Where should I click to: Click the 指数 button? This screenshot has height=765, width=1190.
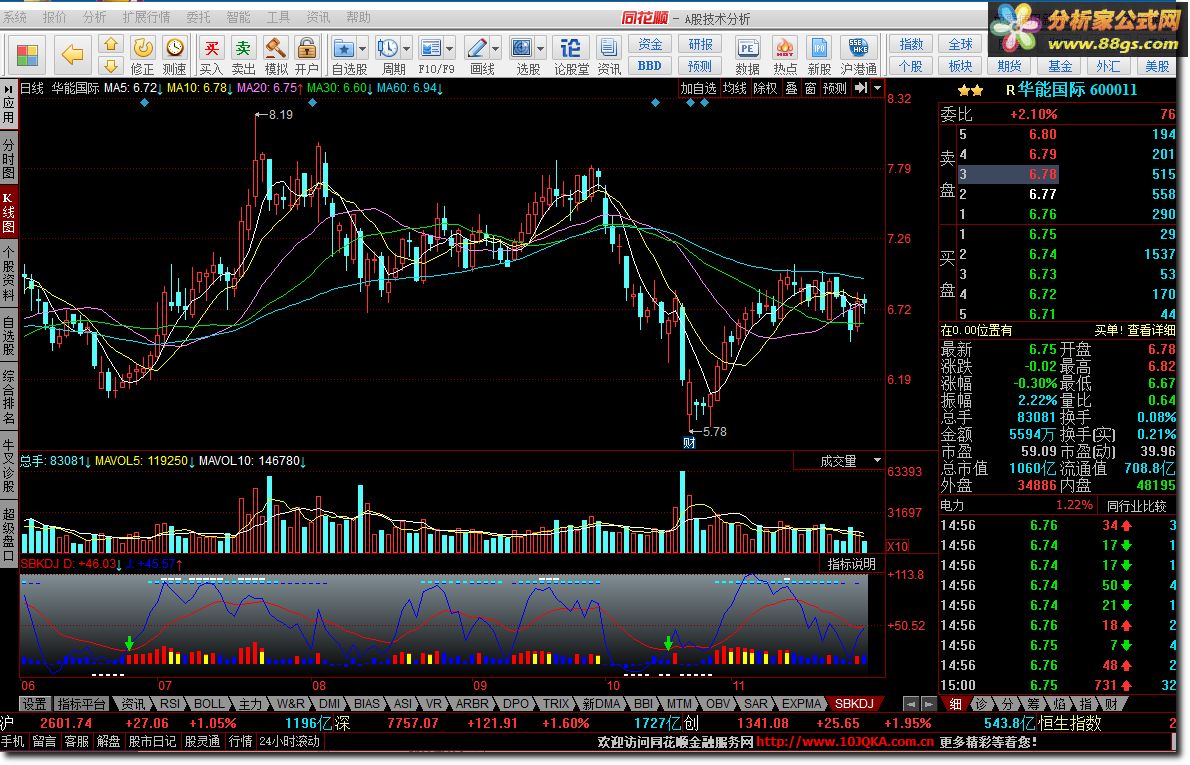(911, 44)
